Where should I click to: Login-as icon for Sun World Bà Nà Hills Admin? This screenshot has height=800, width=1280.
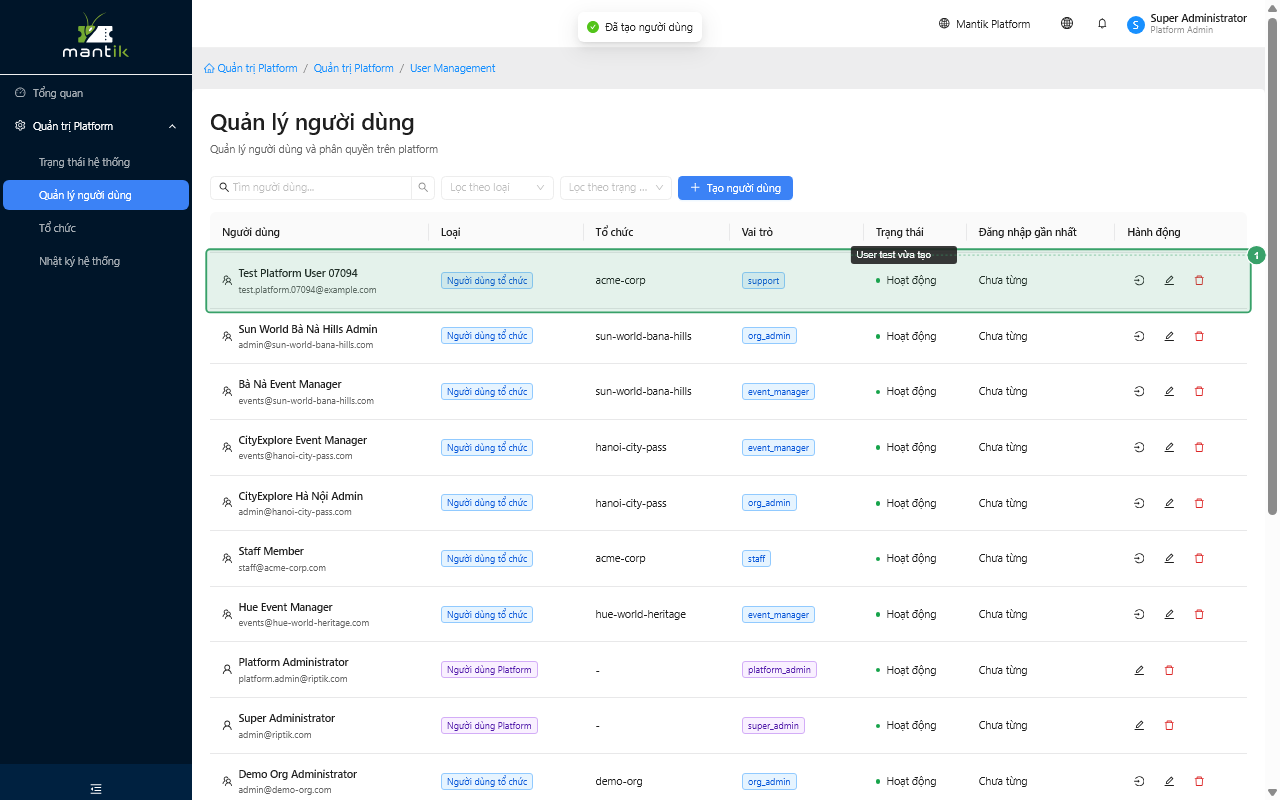click(x=1139, y=336)
